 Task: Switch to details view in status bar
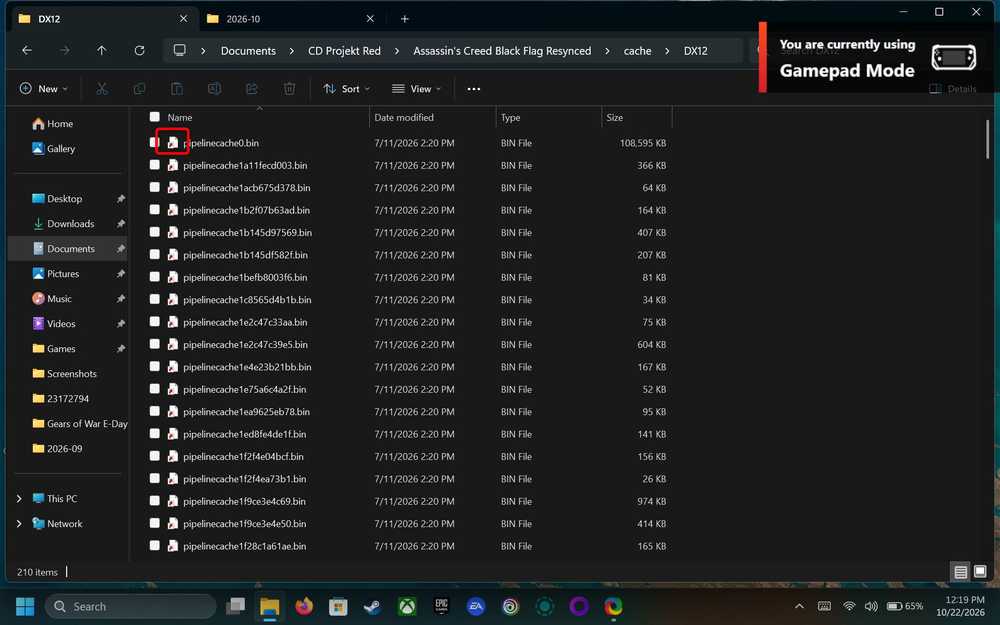click(960, 571)
